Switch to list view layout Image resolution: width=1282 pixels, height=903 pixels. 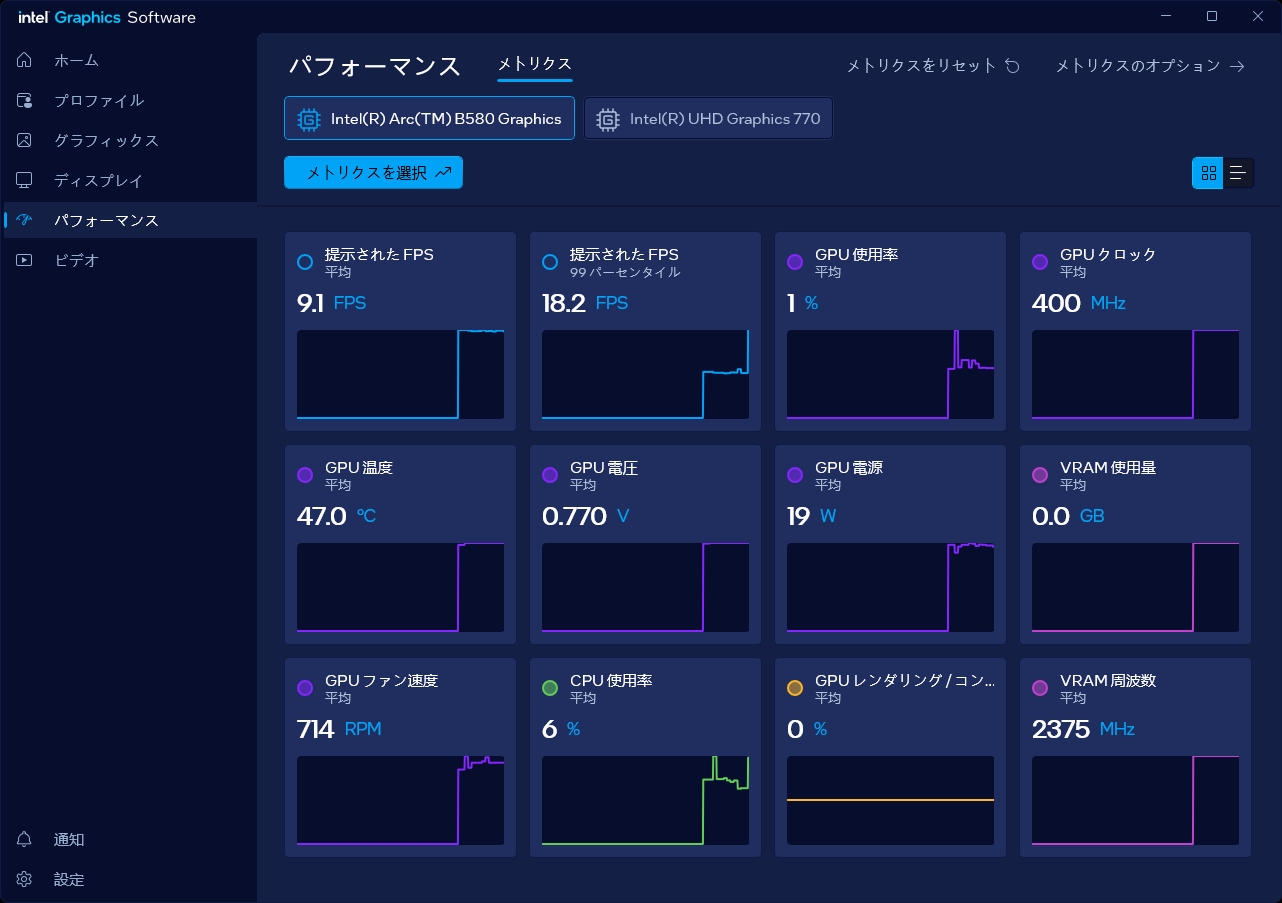click(x=1239, y=173)
